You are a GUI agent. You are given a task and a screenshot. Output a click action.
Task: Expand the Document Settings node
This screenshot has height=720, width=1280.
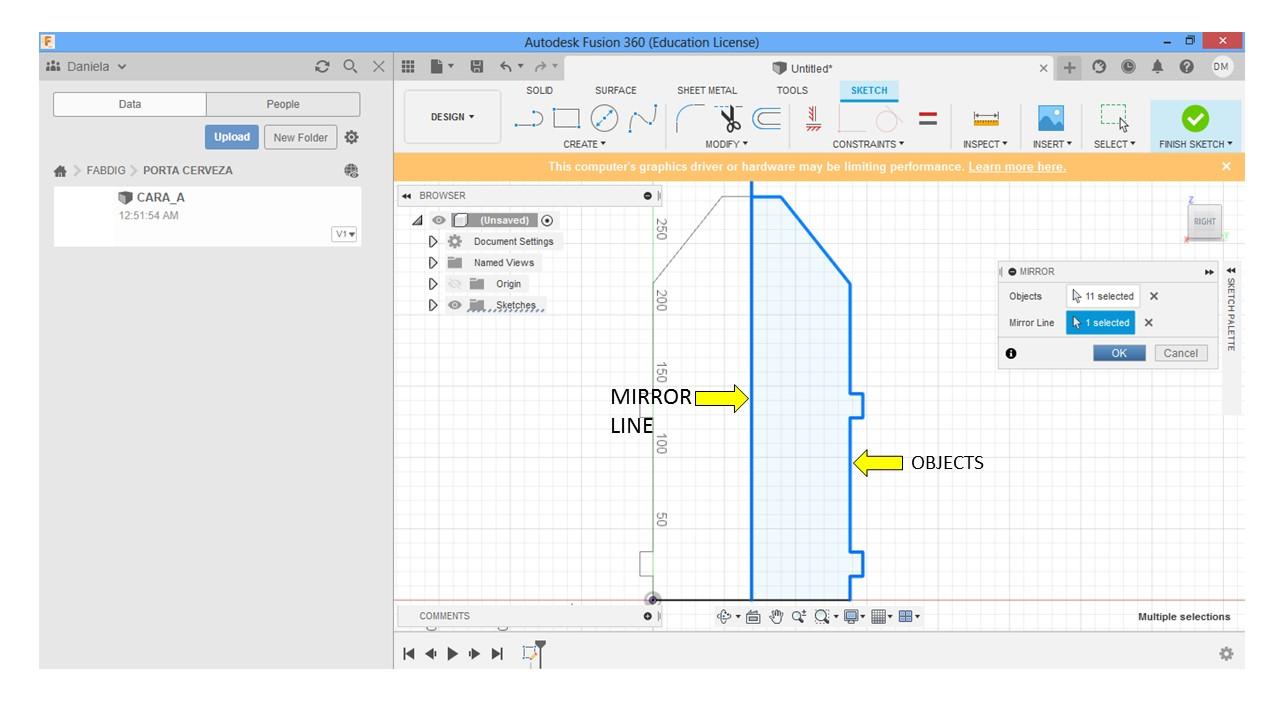(x=433, y=241)
